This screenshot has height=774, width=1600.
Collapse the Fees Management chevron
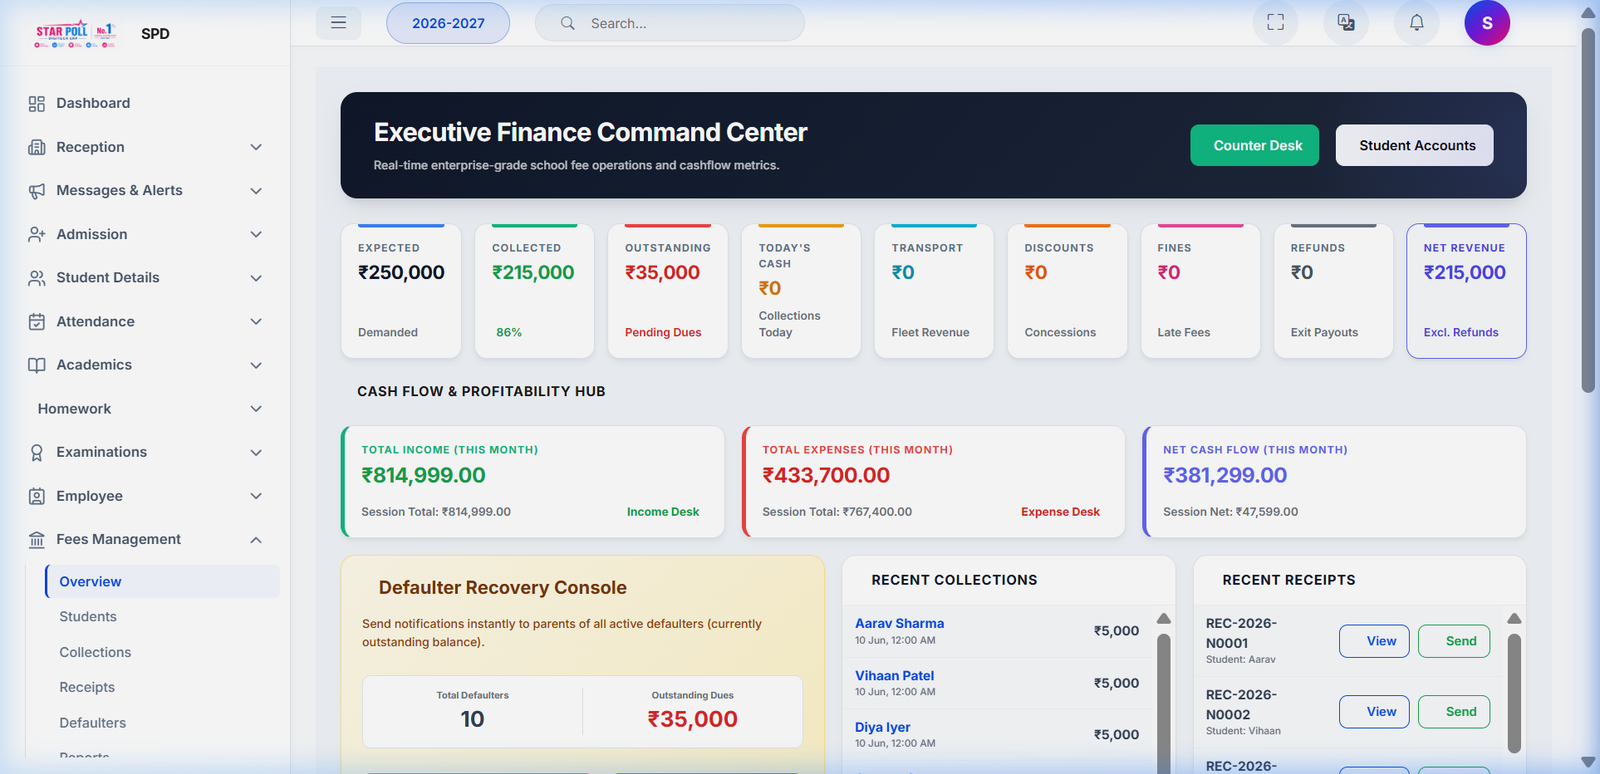(x=256, y=539)
